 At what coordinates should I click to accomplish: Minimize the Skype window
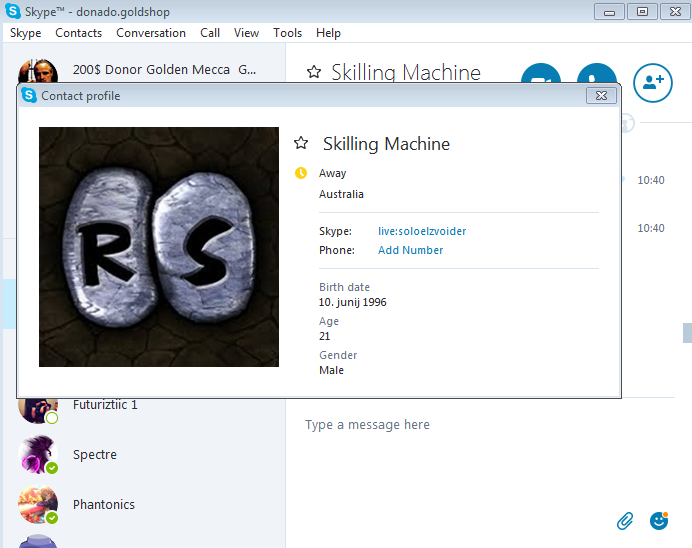(x=609, y=12)
